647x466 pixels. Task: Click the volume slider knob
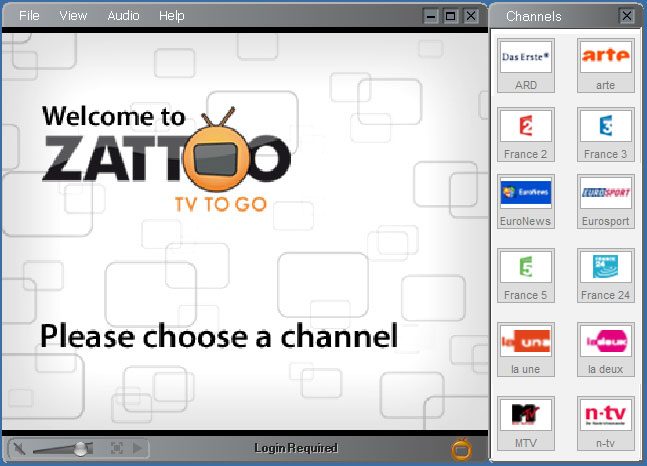pos(80,449)
